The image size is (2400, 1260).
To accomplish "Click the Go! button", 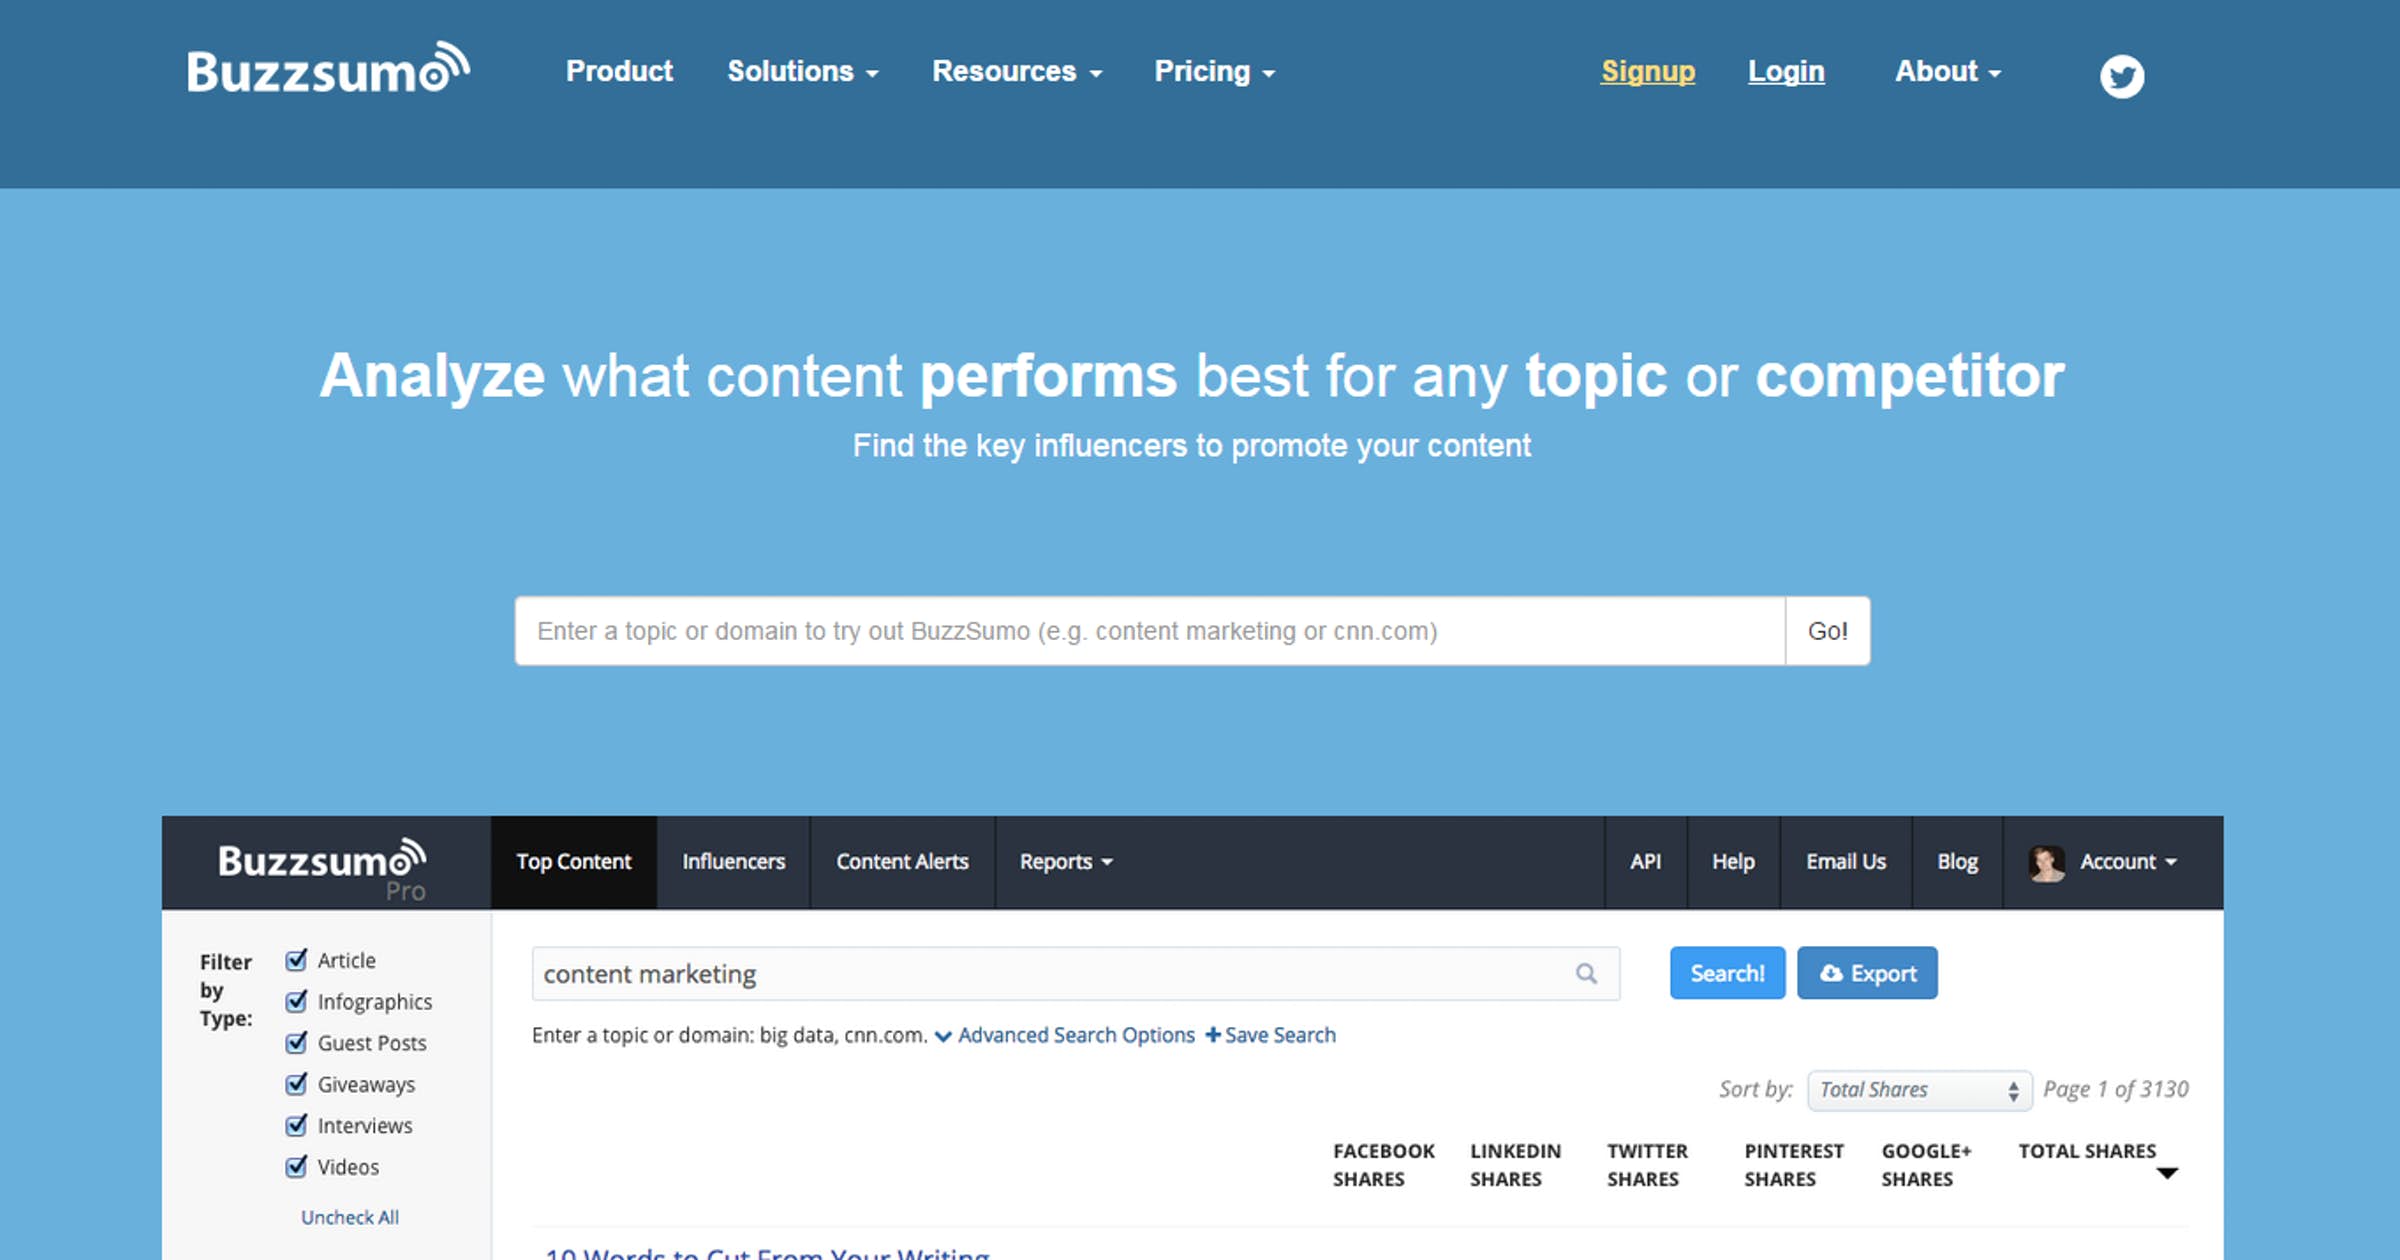I will tap(1828, 631).
